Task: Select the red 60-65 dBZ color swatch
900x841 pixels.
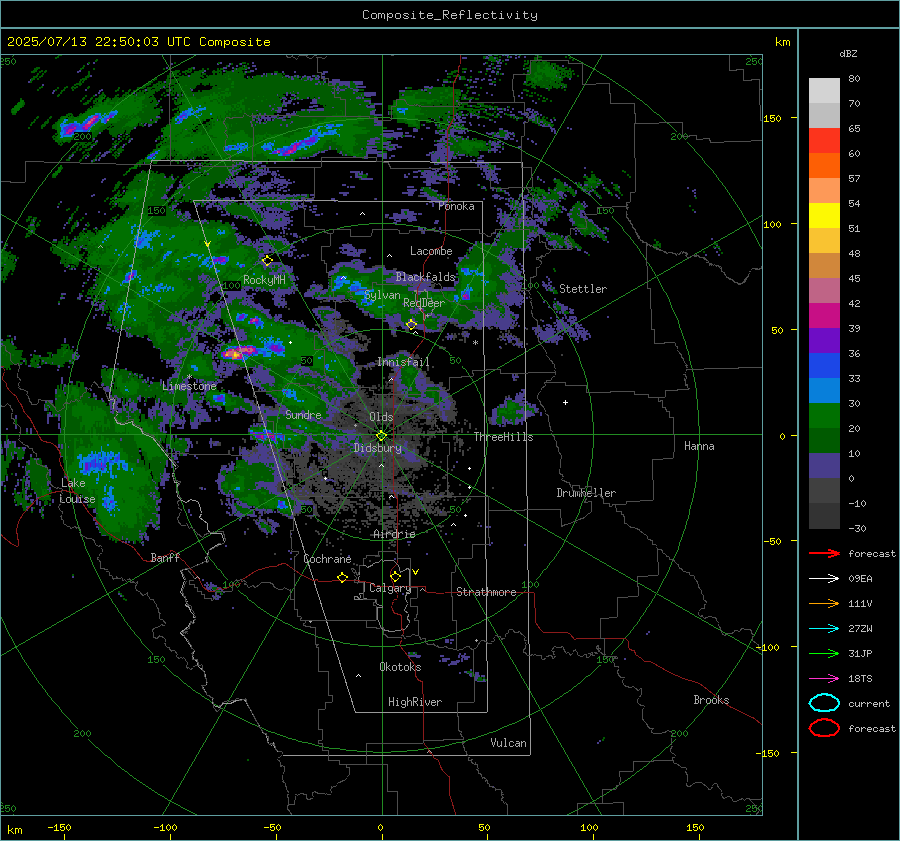Action: click(824, 141)
